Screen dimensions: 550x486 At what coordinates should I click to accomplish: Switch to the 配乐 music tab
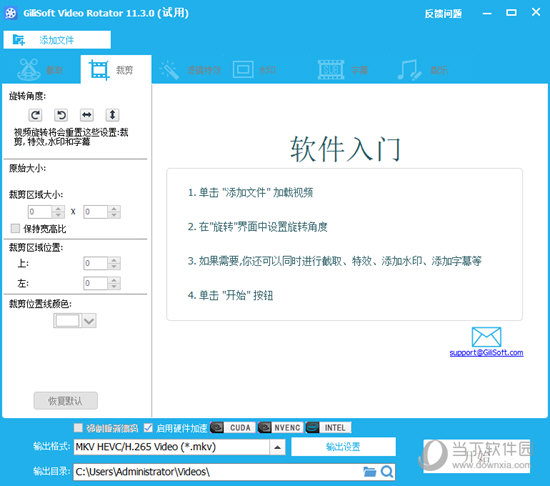(422, 70)
